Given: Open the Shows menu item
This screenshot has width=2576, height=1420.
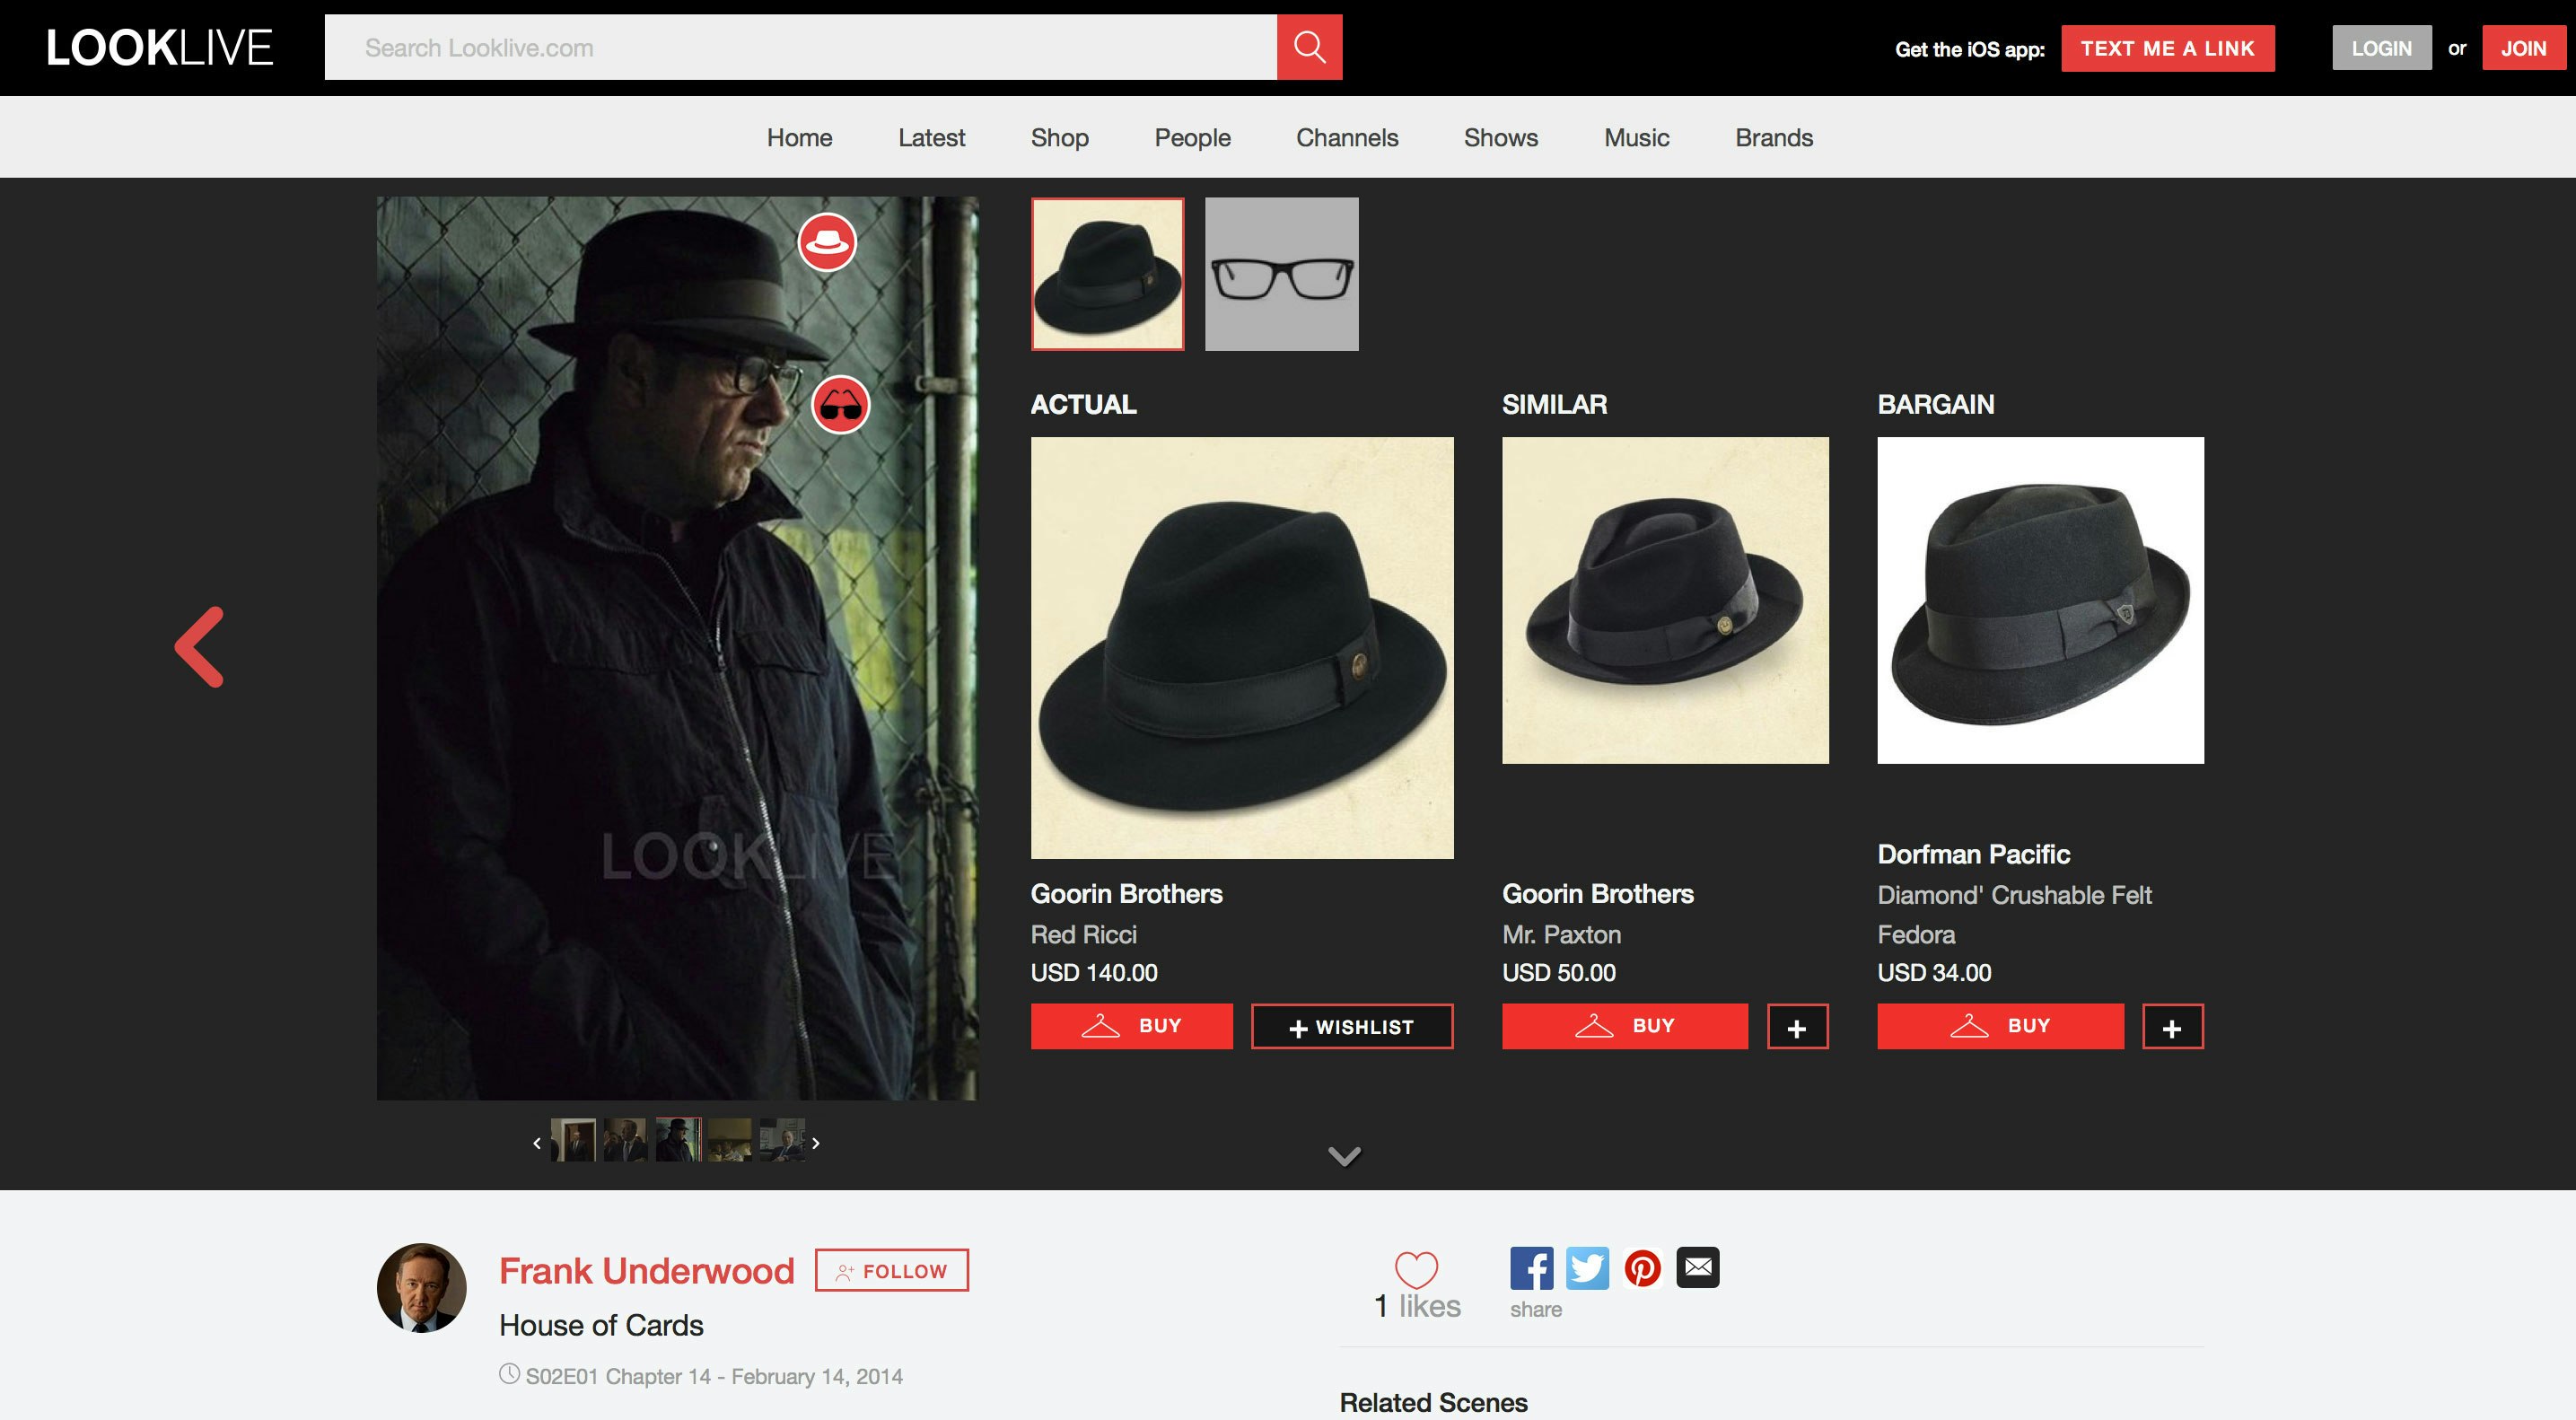Looking at the screenshot, I should pos(1500,138).
